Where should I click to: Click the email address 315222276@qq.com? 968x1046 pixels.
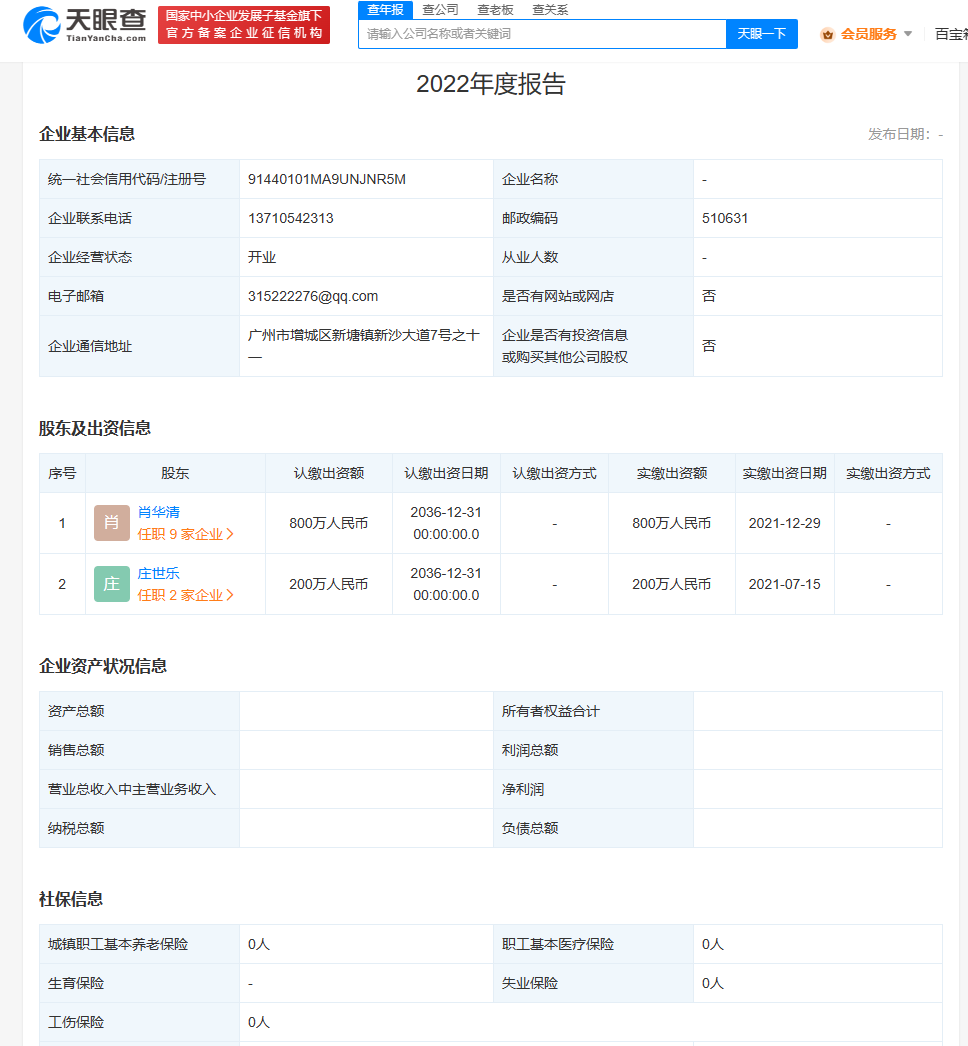coord(313,296)
